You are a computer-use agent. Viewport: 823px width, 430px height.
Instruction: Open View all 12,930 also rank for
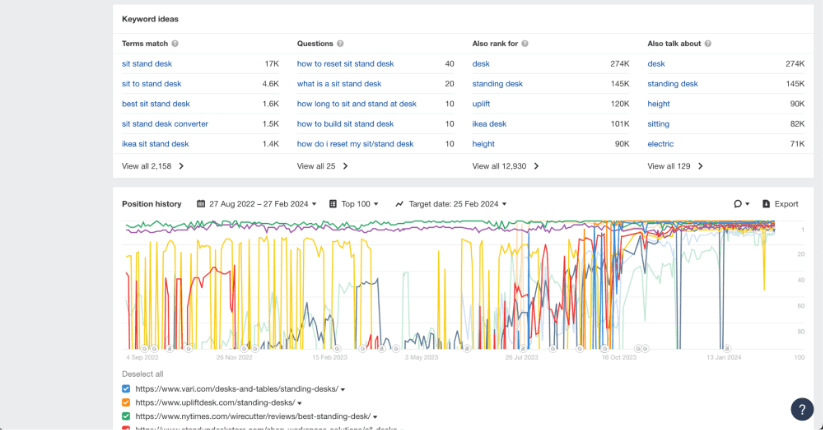505,166
